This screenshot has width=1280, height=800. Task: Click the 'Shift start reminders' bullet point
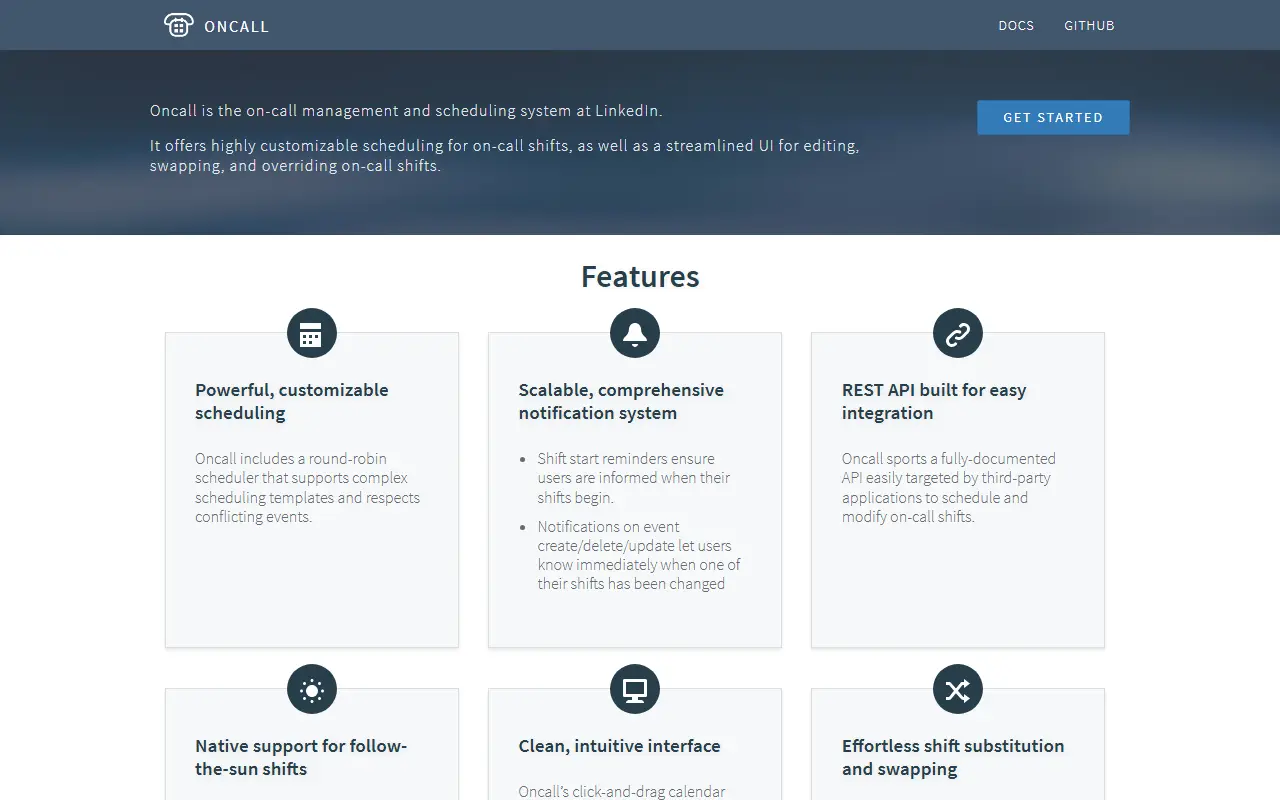(634, 478)
